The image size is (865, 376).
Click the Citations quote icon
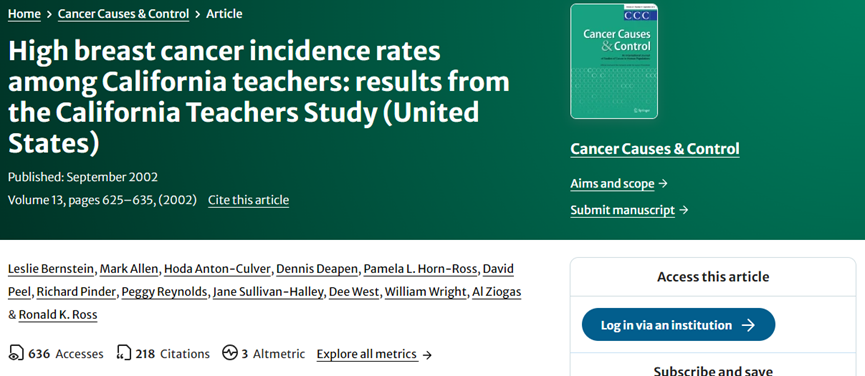[124, 353]
